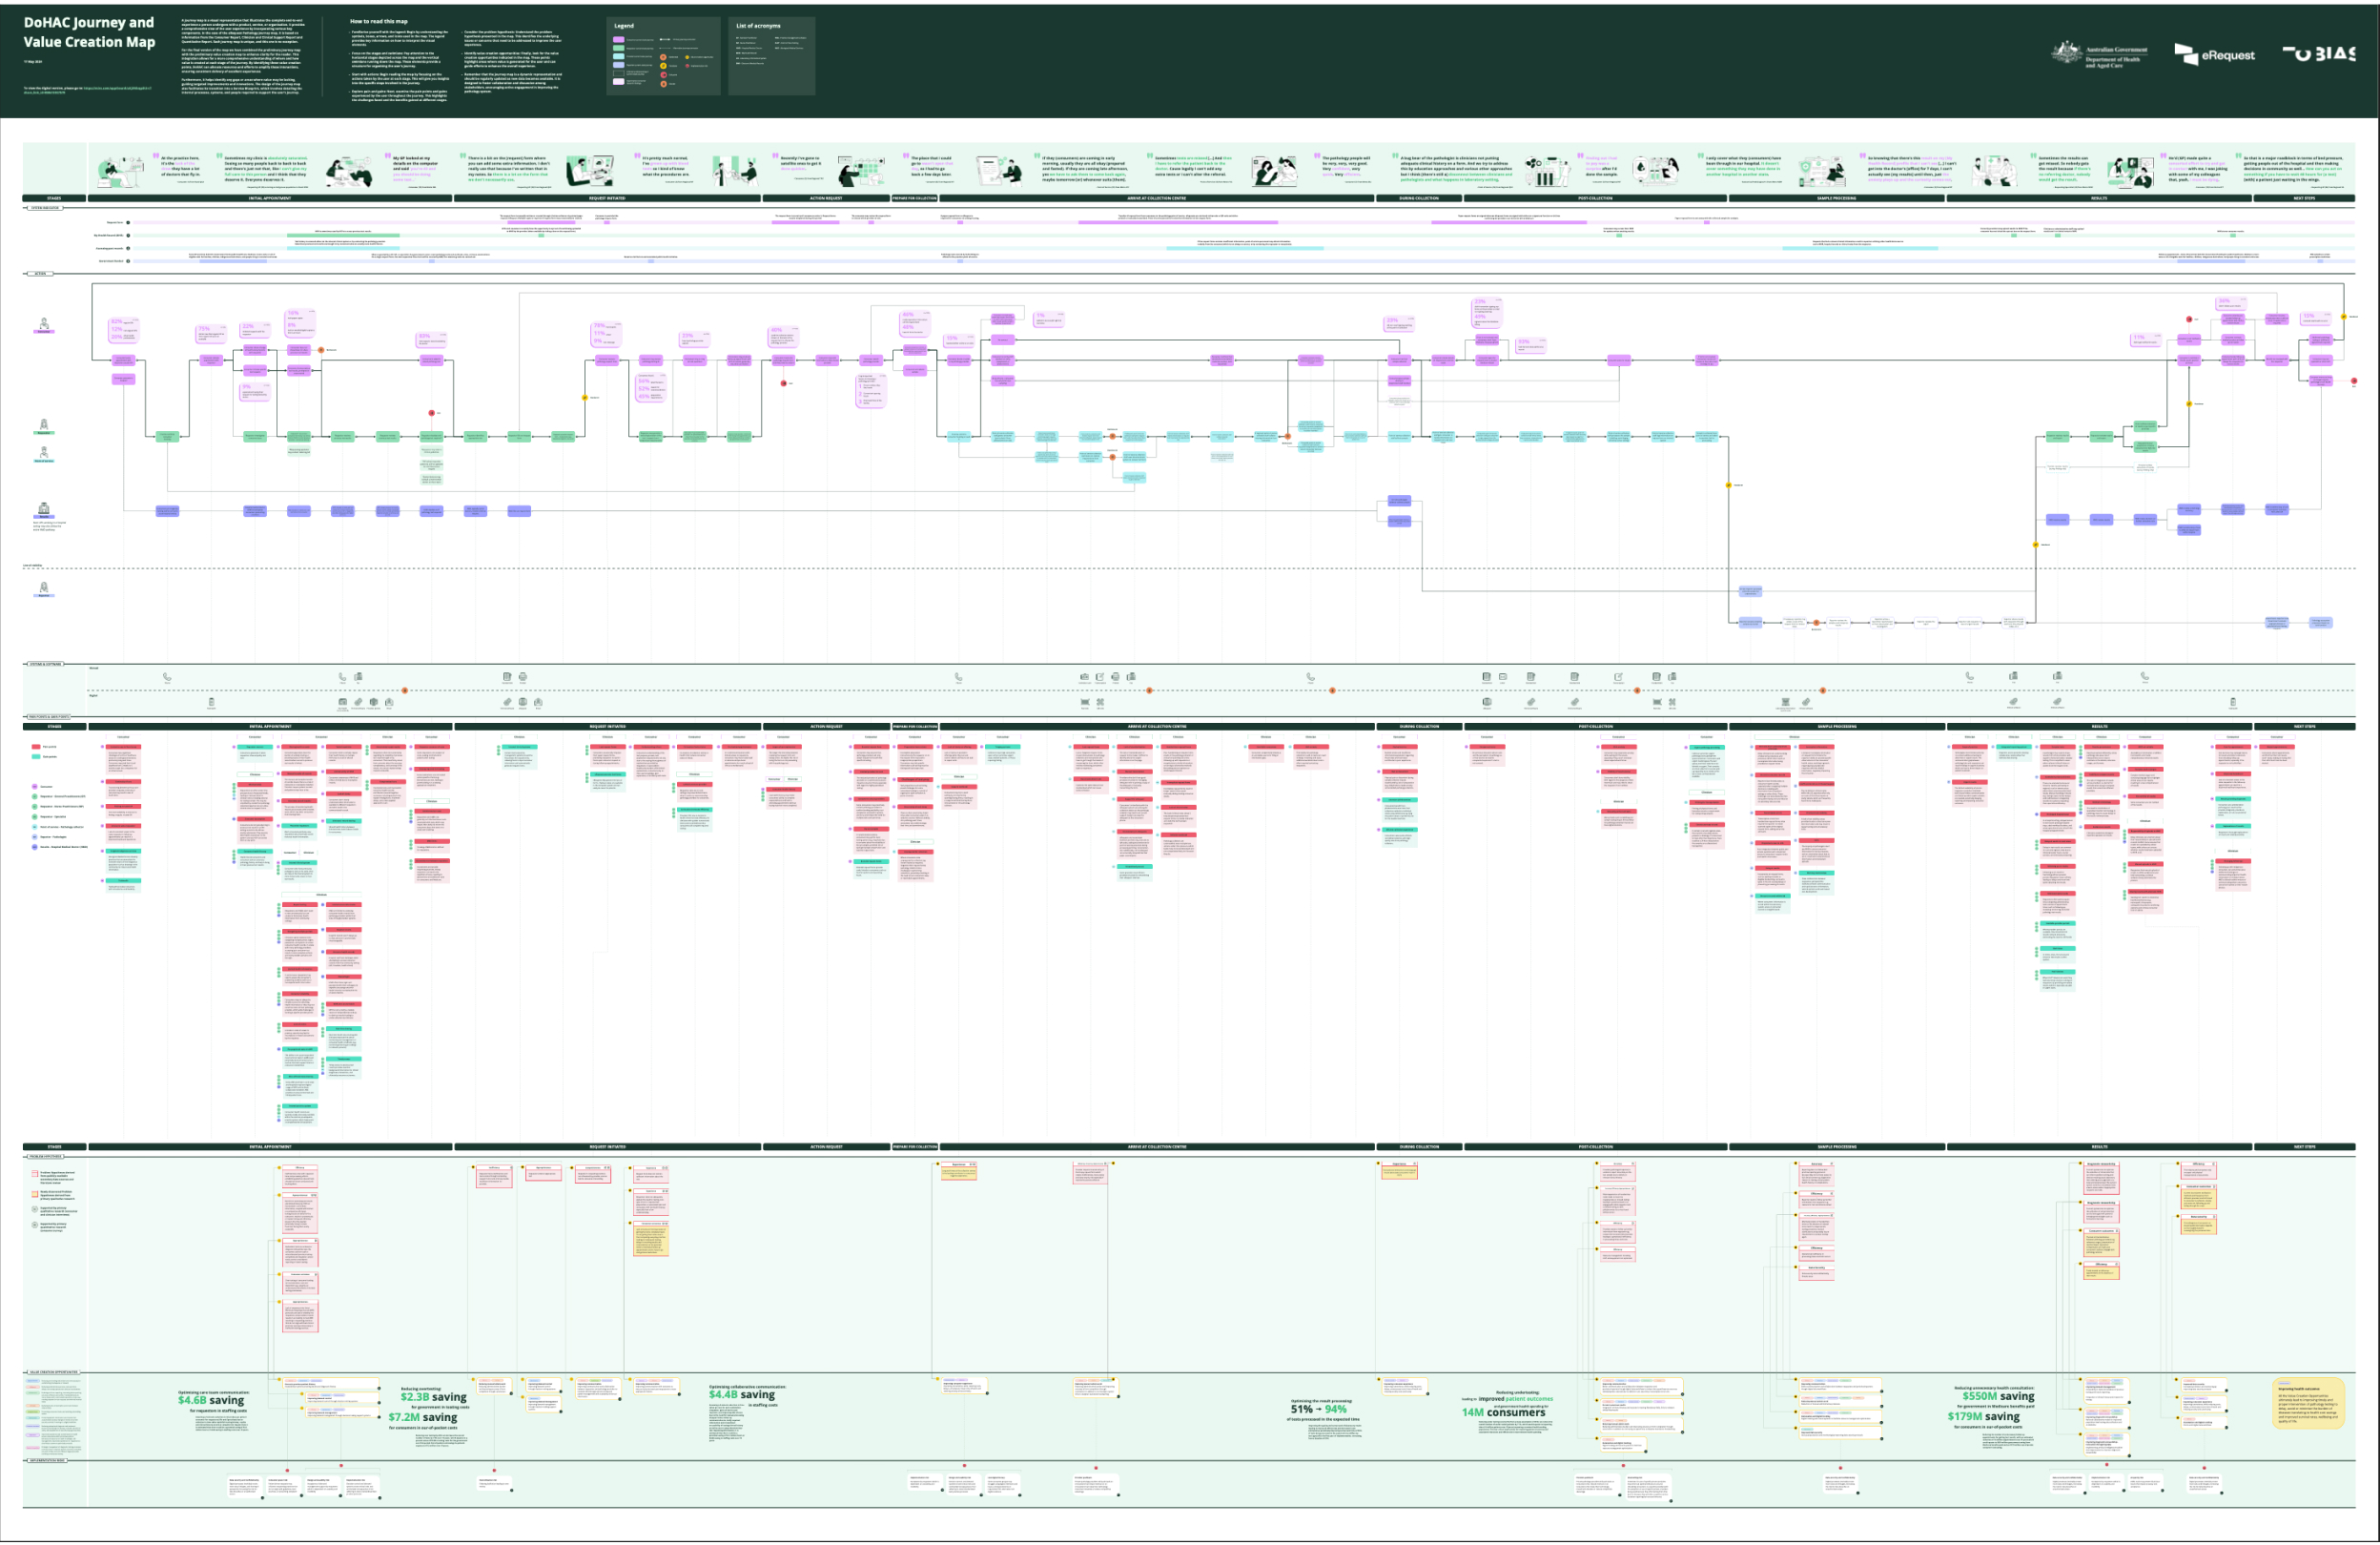
Task: Click the "$4.6B saving" figure
Action: point(211,1400)
